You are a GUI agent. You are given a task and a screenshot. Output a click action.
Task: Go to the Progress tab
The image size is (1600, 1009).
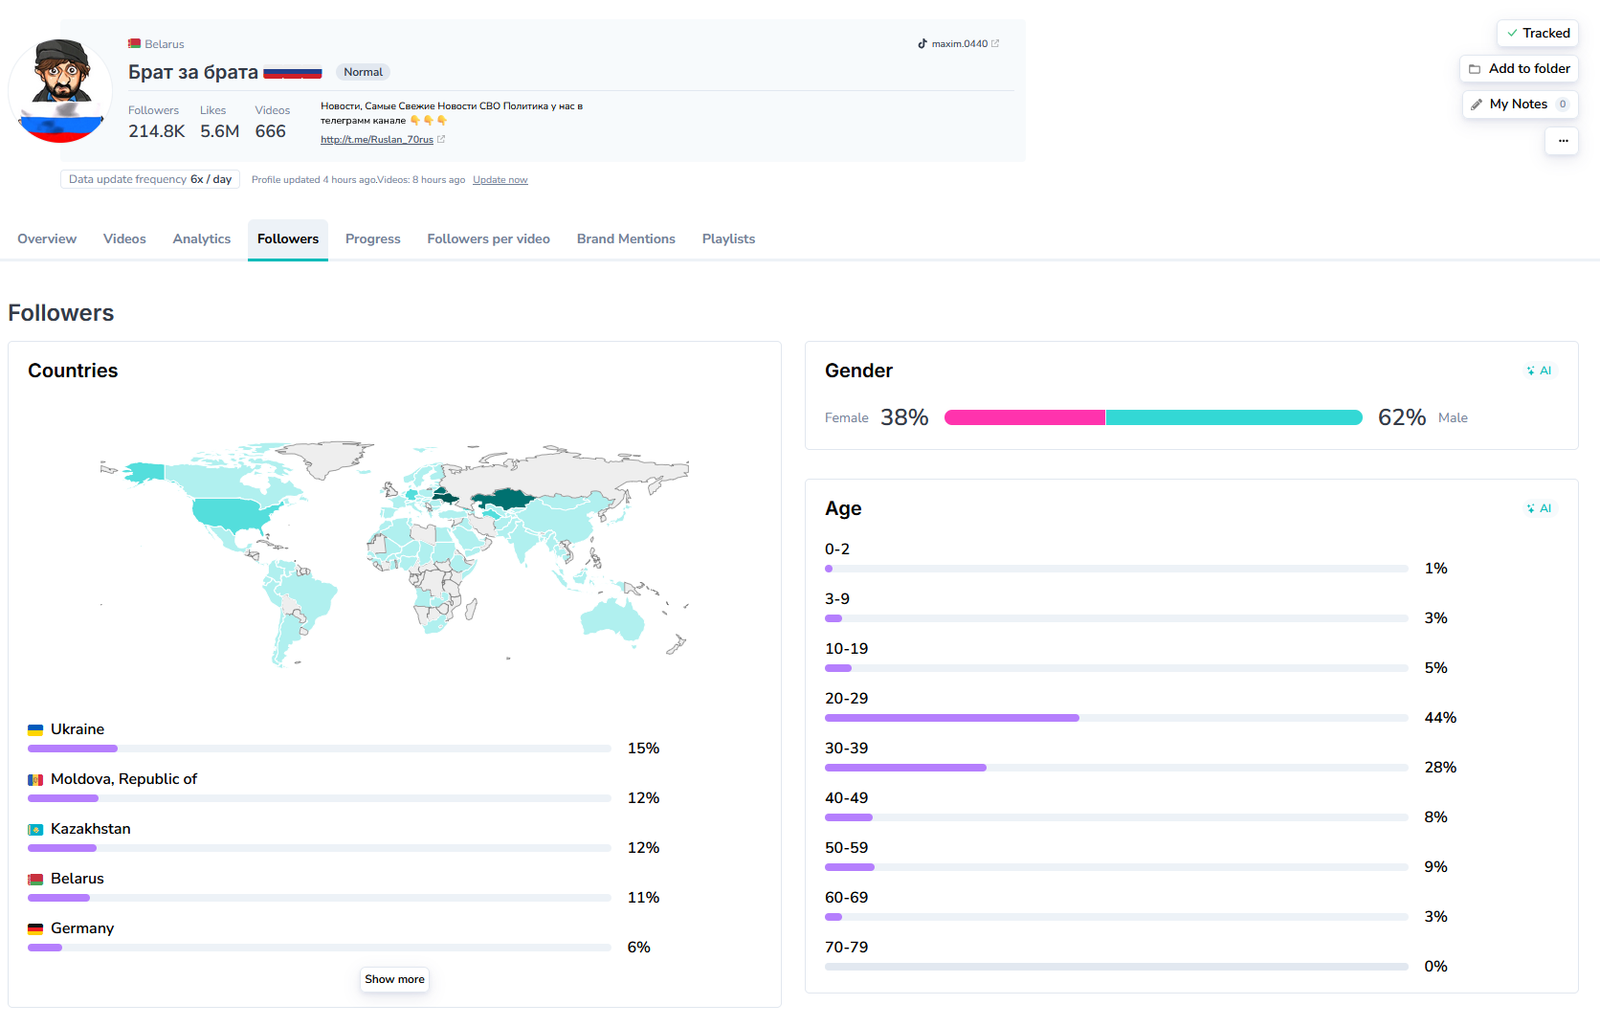coord(373,239)
